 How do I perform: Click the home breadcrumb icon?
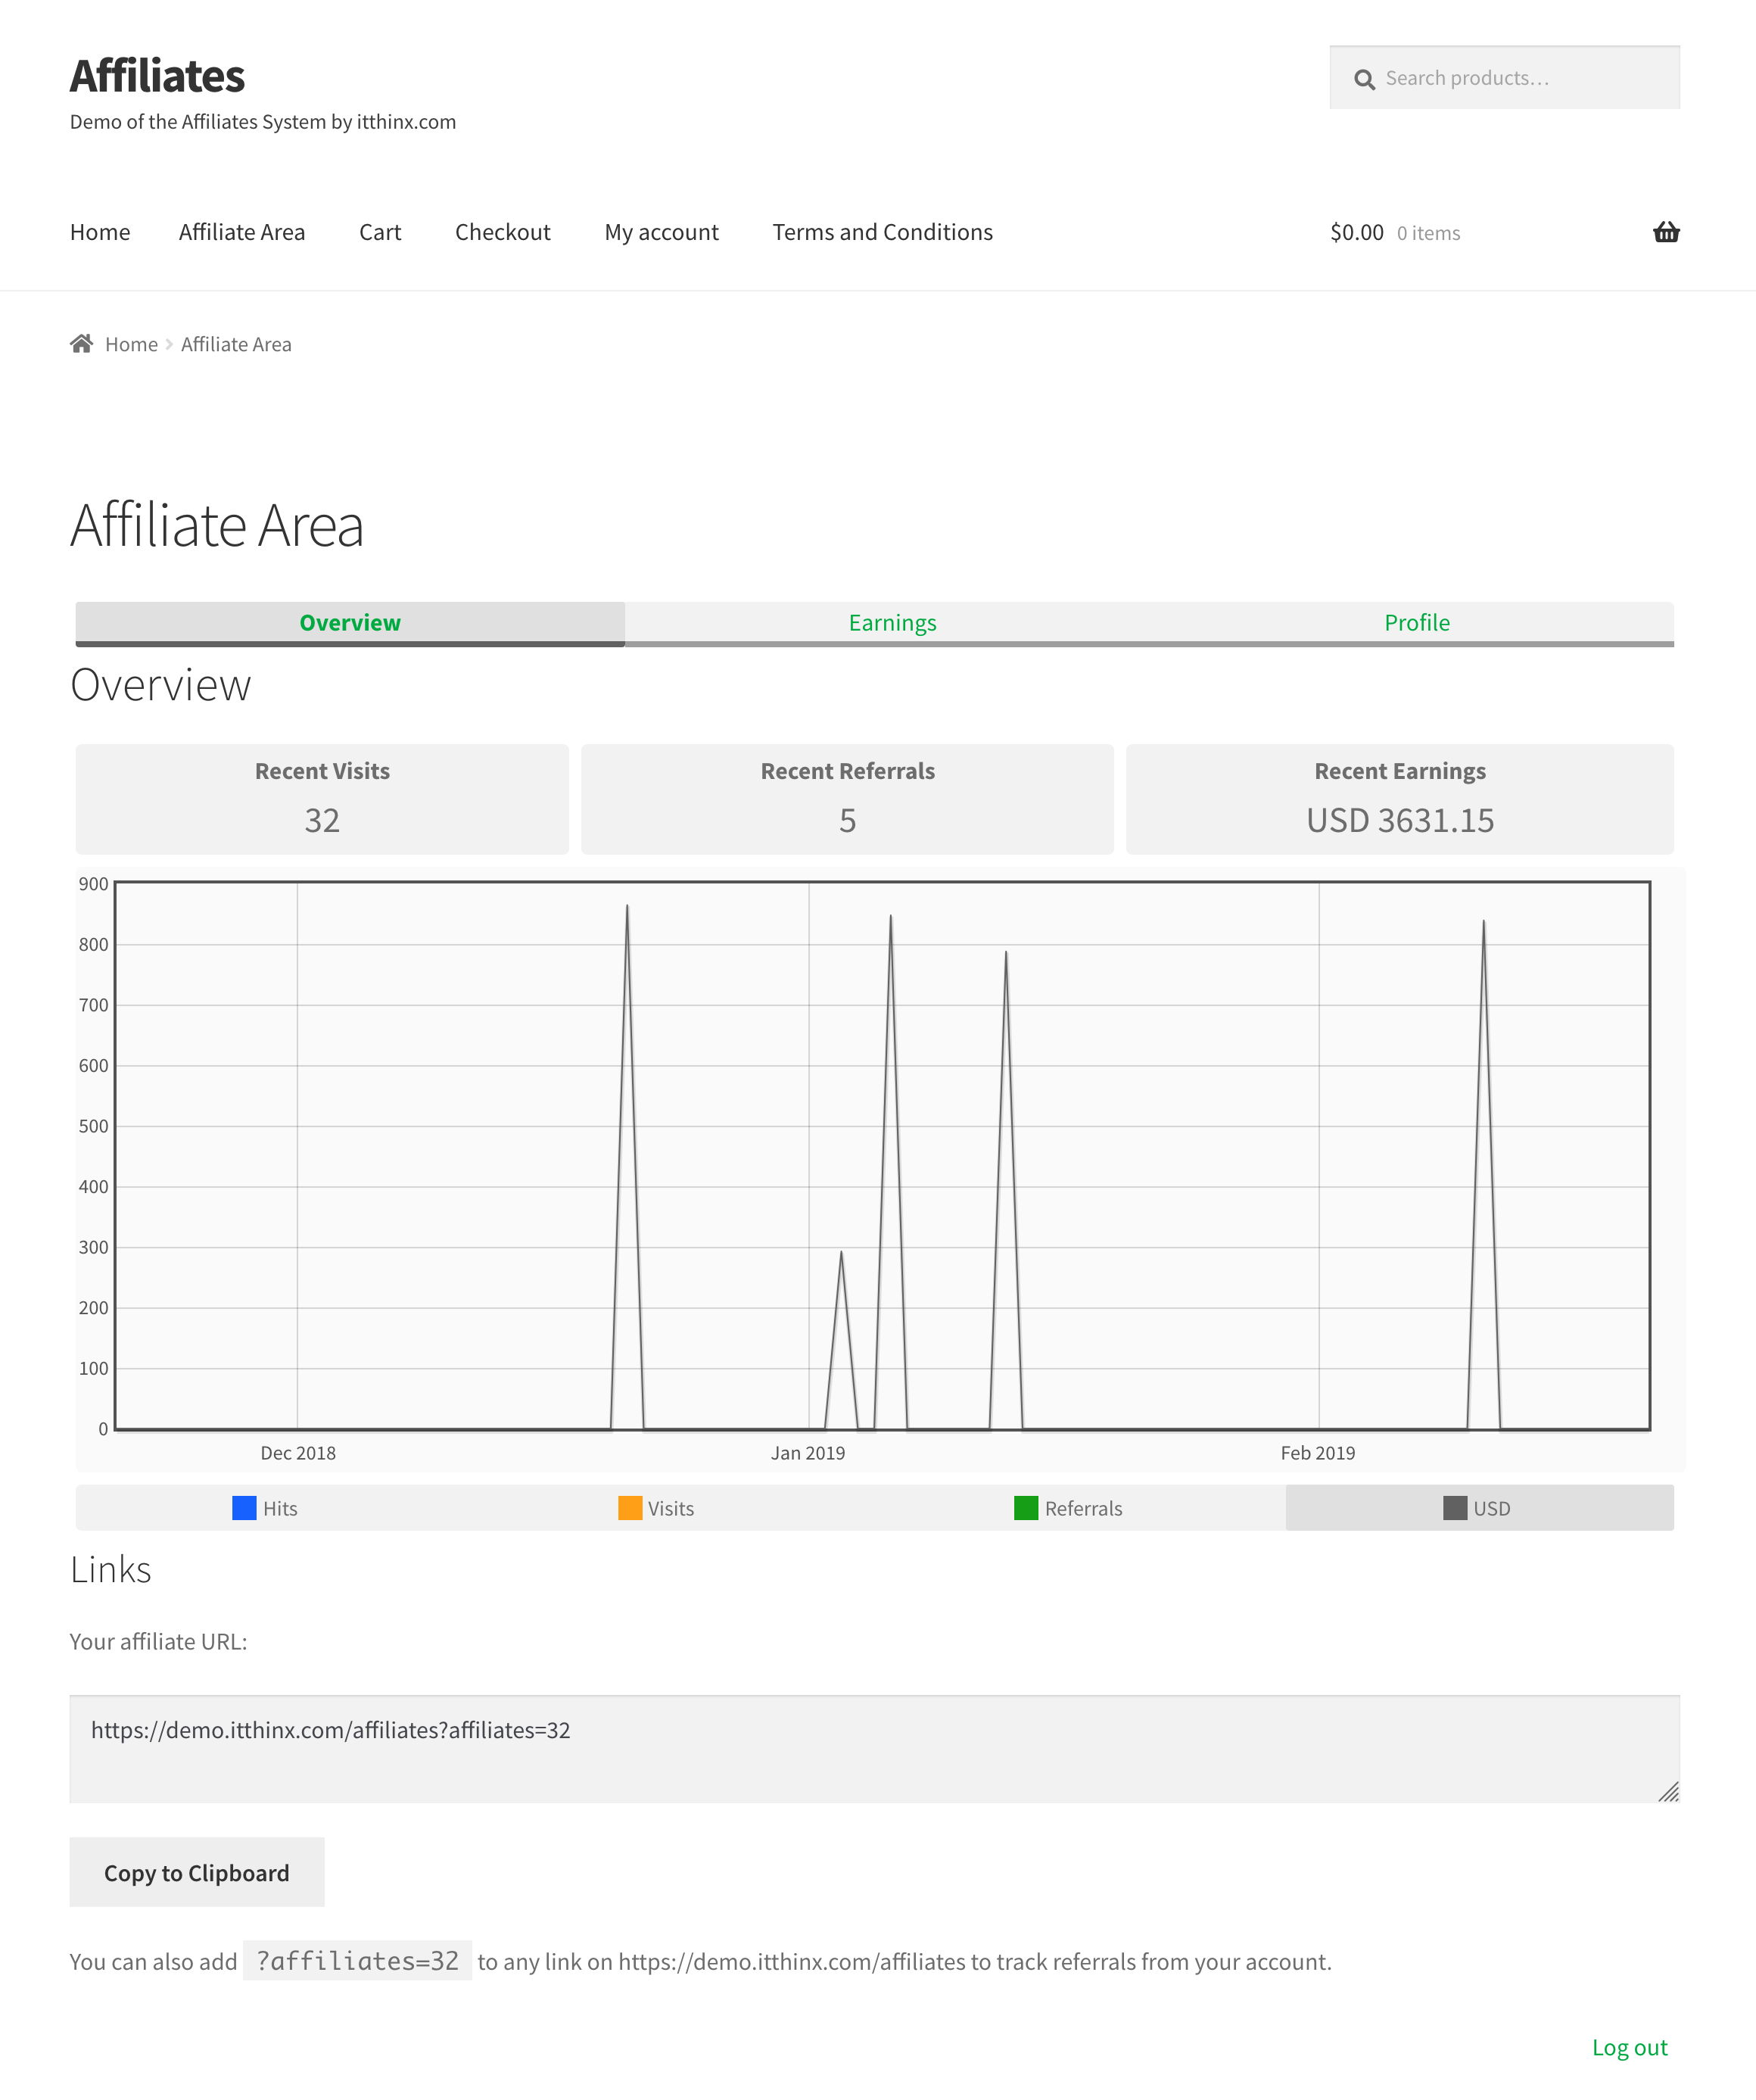82,342
